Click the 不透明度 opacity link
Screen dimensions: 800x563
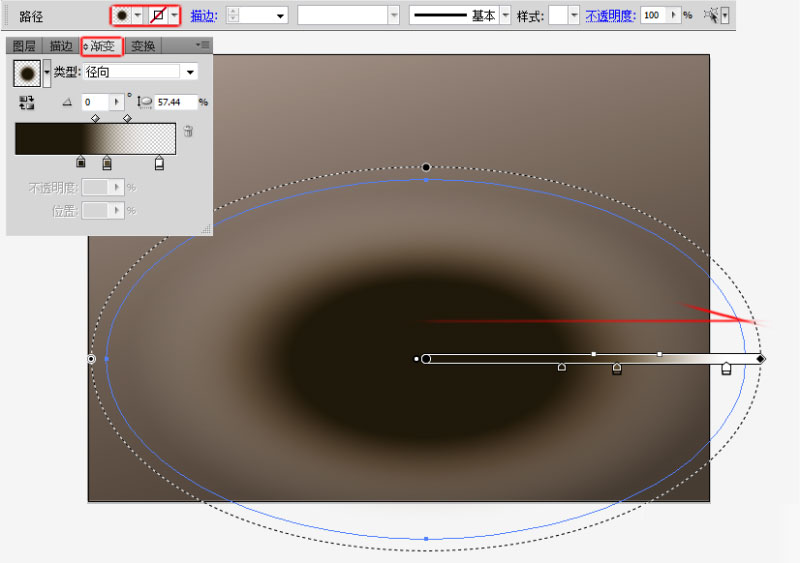point(610,16)
